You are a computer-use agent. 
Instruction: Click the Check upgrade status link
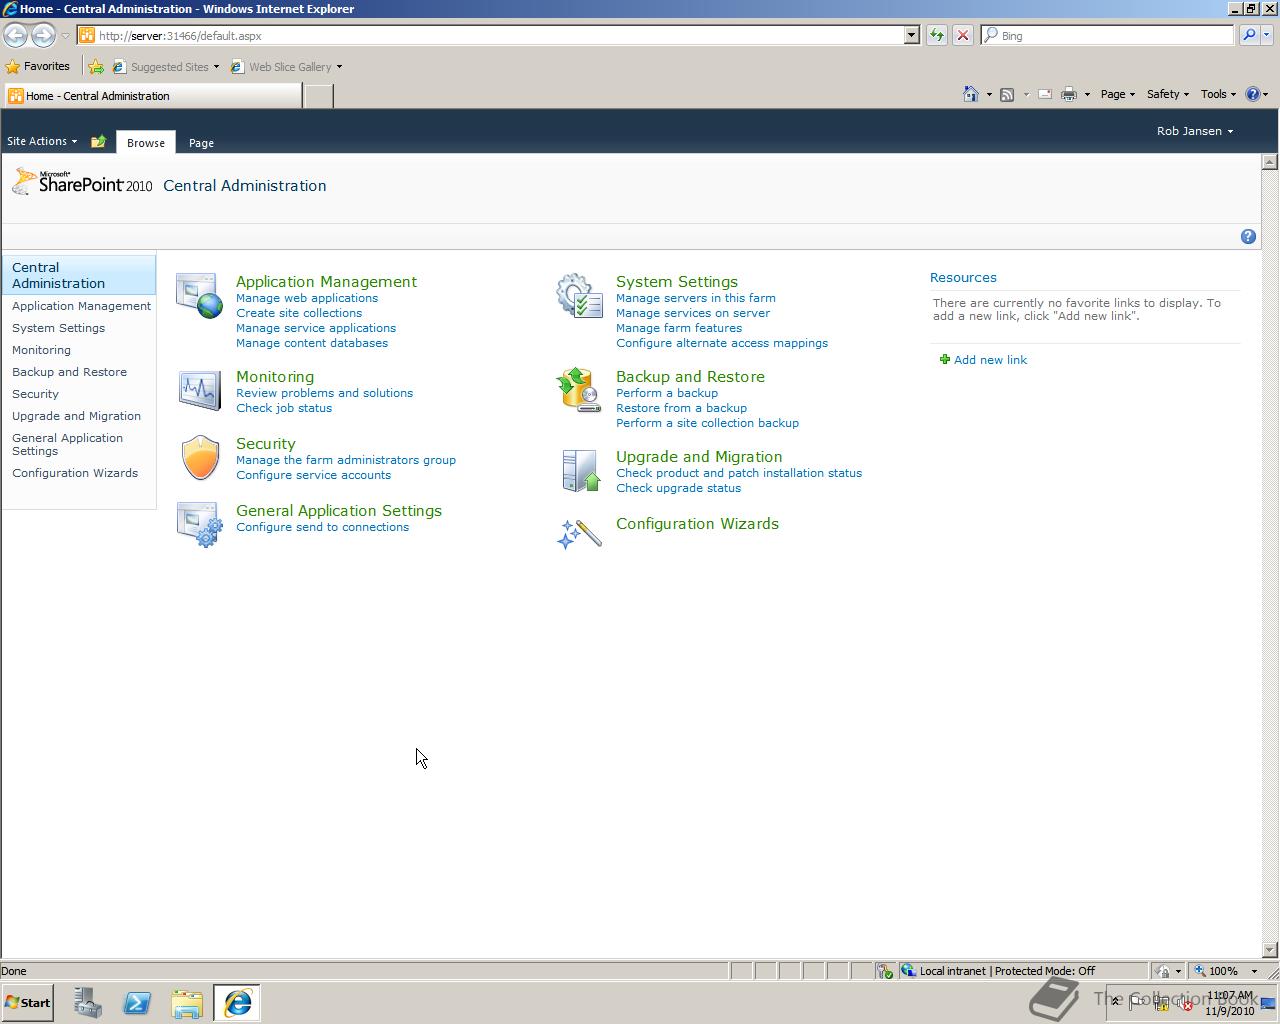coord(678,488)
